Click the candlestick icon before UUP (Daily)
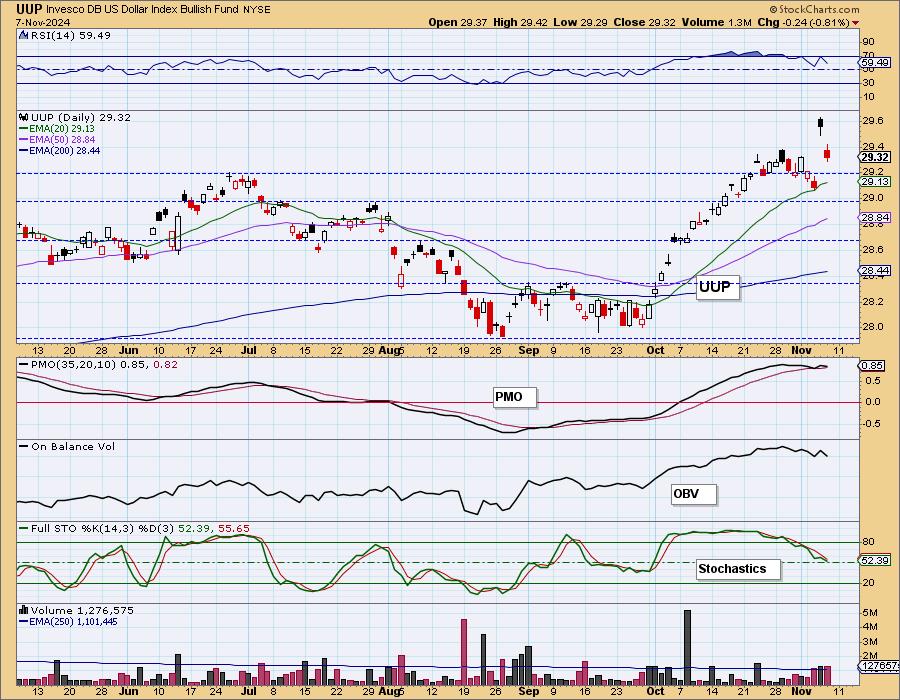Viewport: 900px width, 700px height. coord(24,117)
